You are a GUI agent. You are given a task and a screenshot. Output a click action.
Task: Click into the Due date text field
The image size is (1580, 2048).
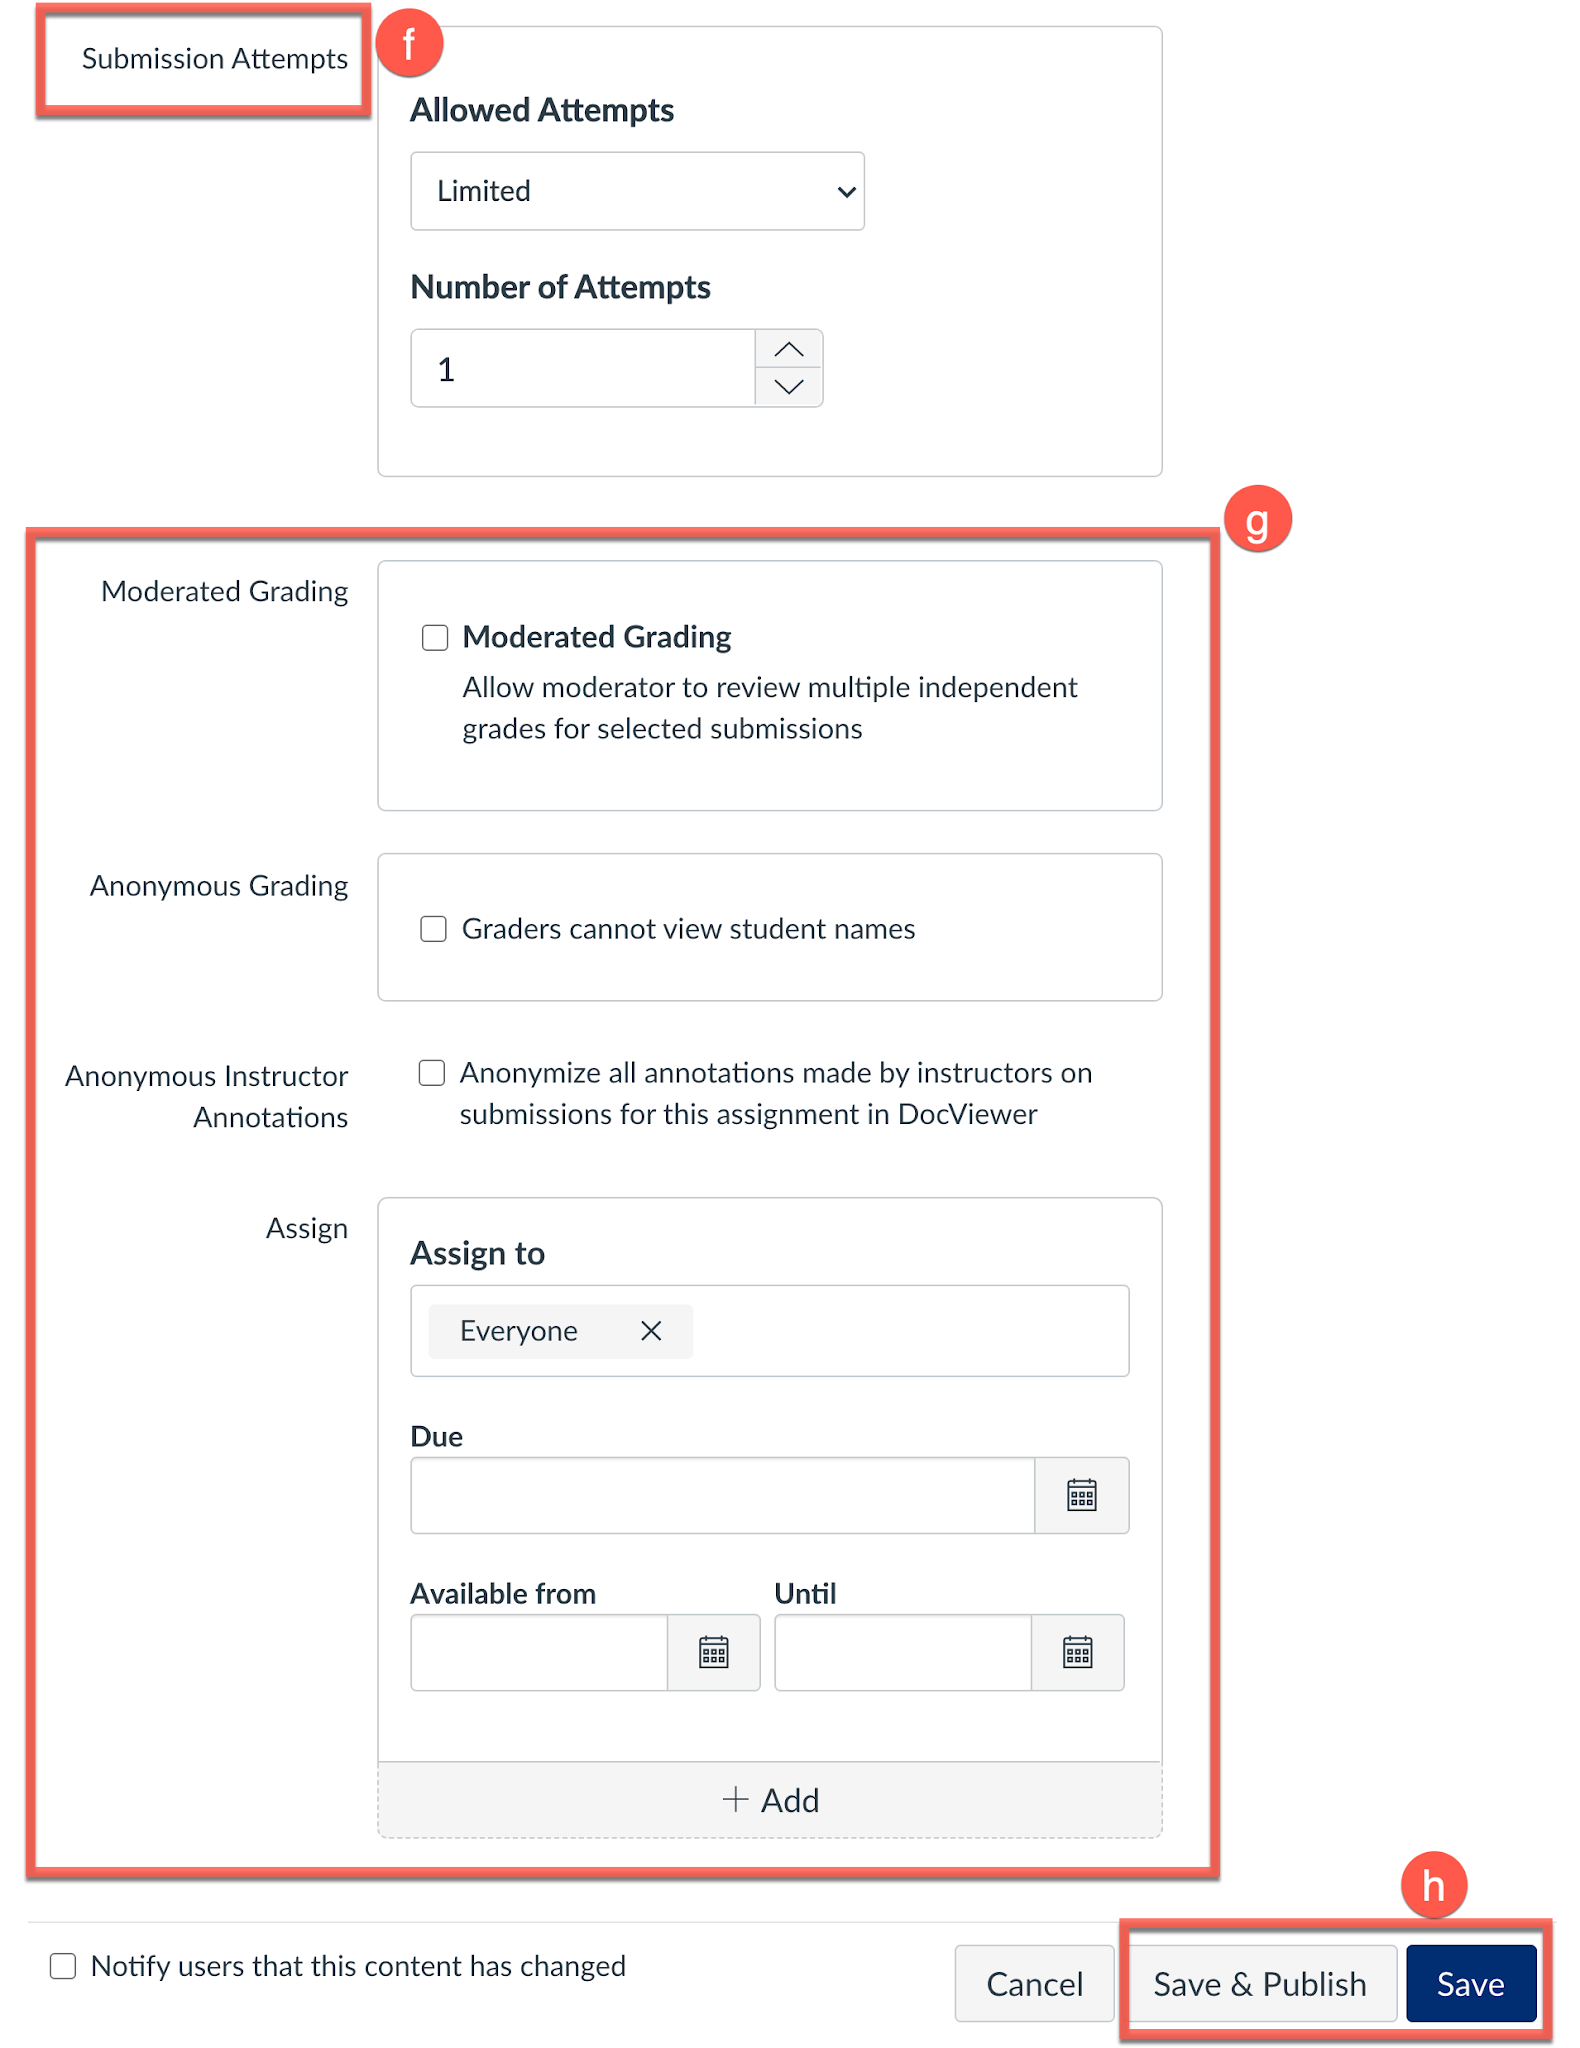coord(722,1495)
